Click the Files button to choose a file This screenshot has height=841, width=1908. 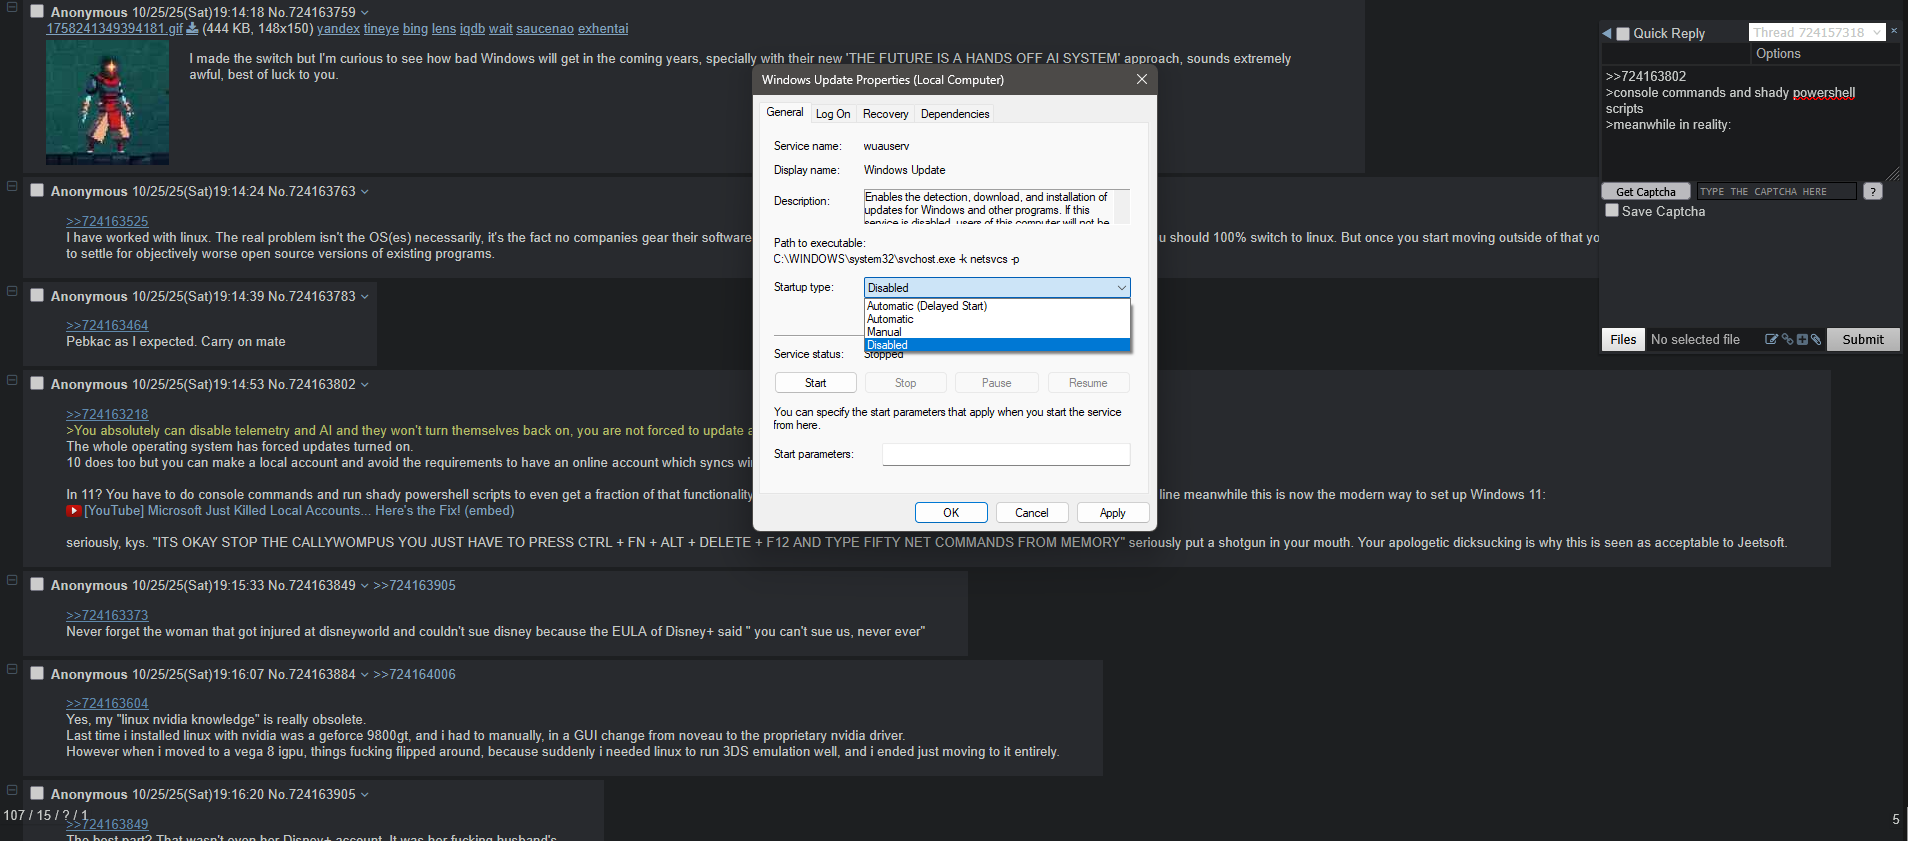tap(1623, 340)
